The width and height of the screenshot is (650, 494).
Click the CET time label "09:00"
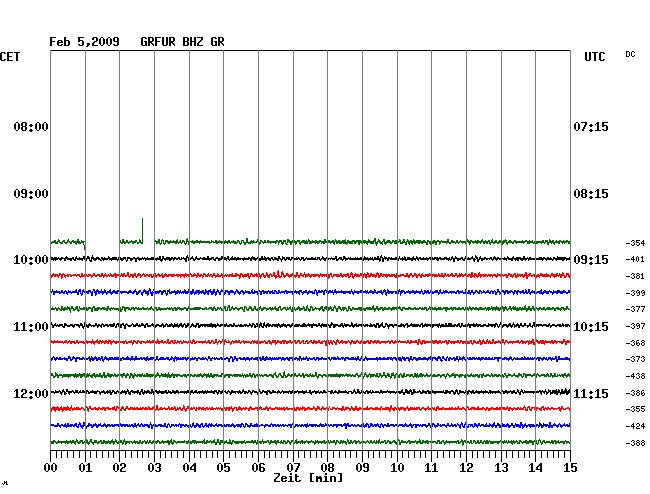(31, 194)
